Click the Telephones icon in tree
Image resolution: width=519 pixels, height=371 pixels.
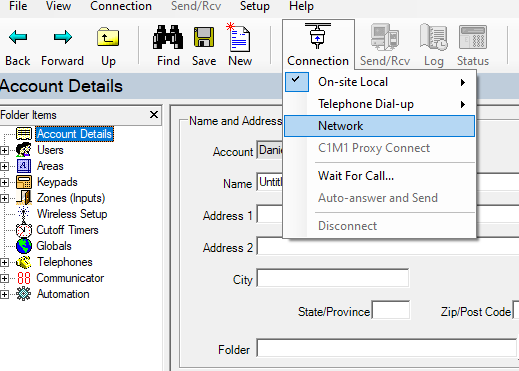pos(24,262)
